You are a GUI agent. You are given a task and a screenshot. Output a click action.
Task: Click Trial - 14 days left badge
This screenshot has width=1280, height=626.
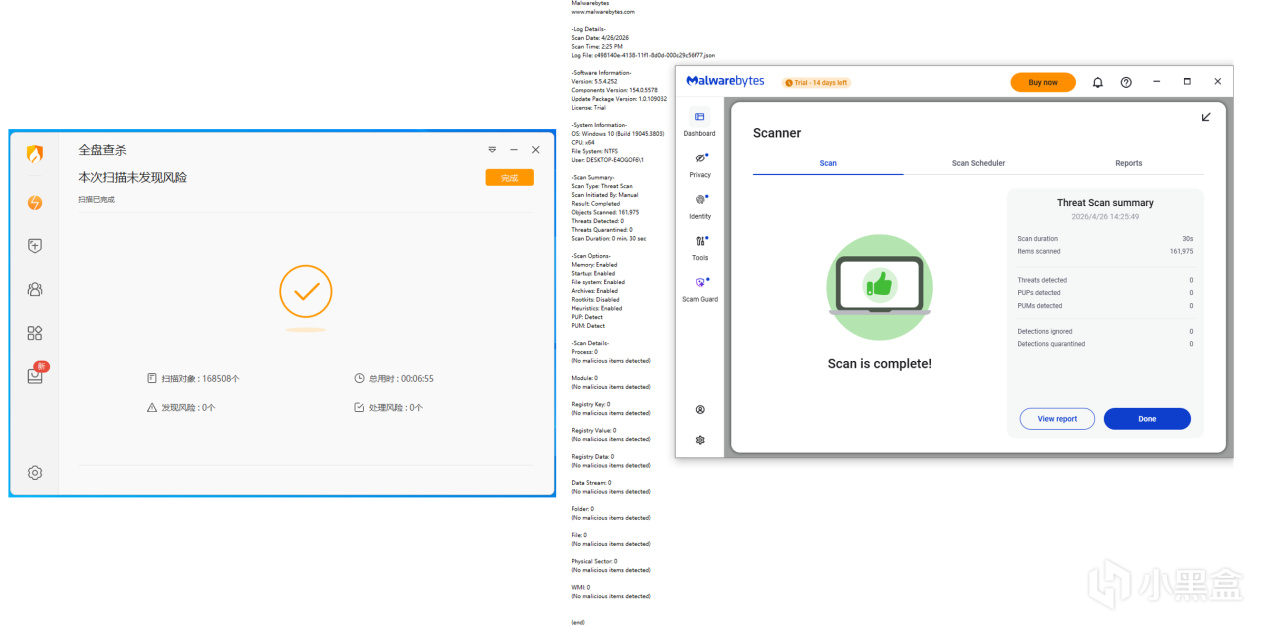coord(816,83)
